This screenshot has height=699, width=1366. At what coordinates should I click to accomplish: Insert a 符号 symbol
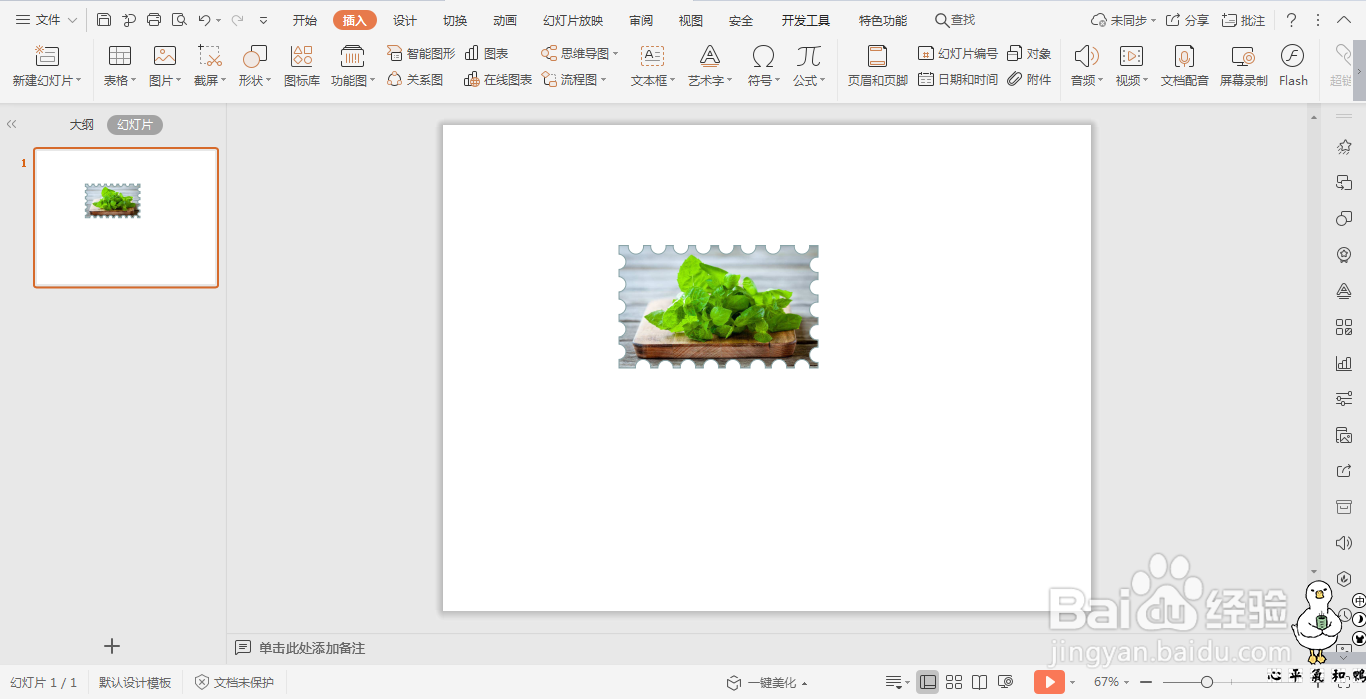[x=763, y=66]
